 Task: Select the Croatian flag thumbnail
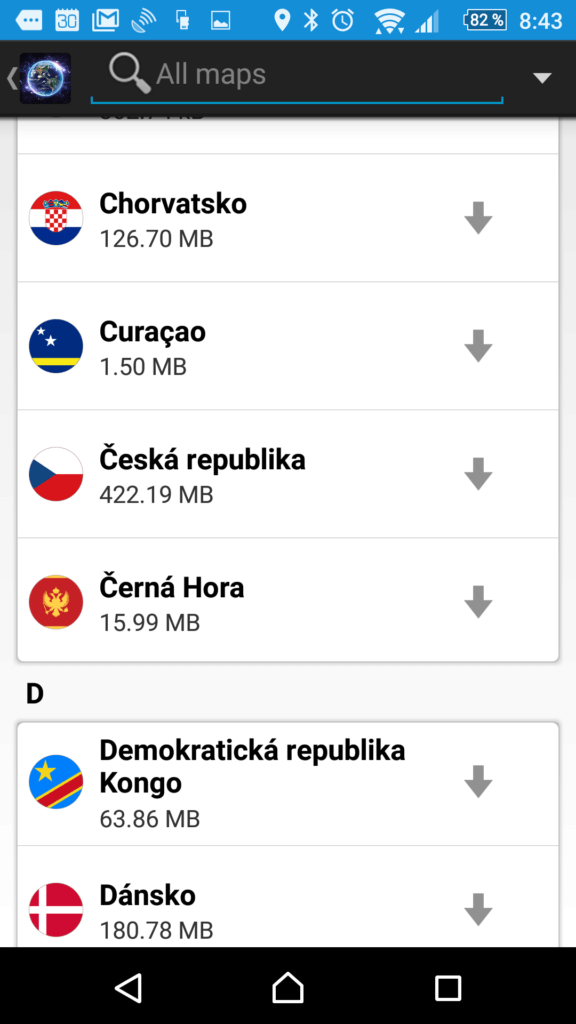coord(56,217)
